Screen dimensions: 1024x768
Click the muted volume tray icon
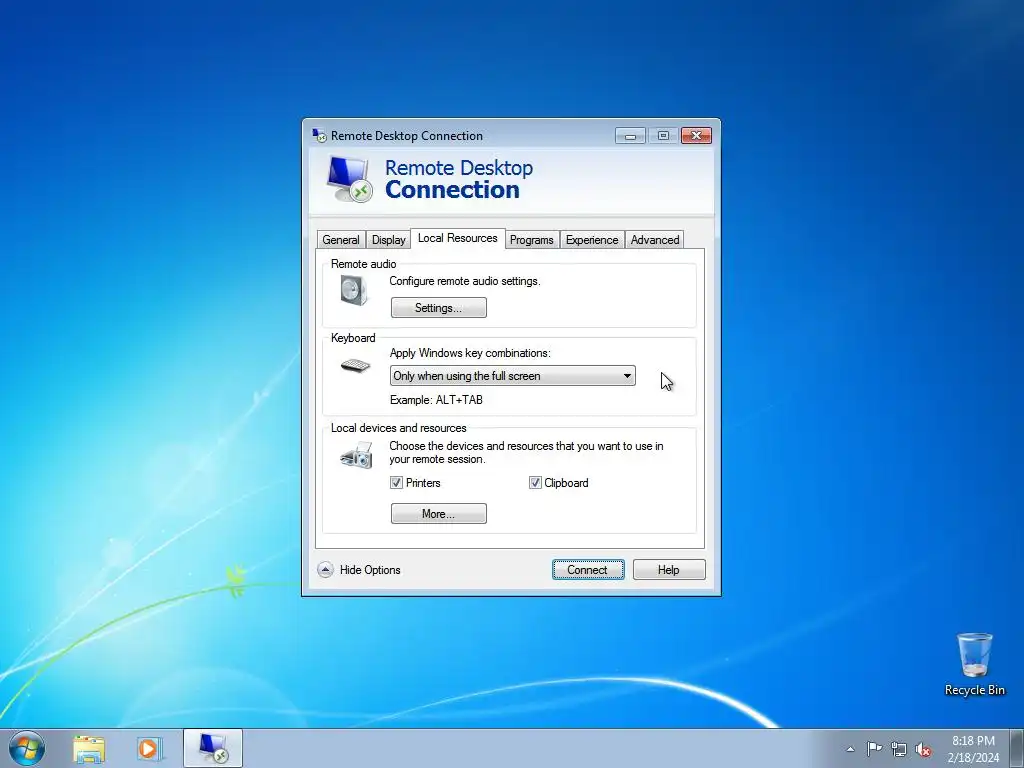click(923, 749)
